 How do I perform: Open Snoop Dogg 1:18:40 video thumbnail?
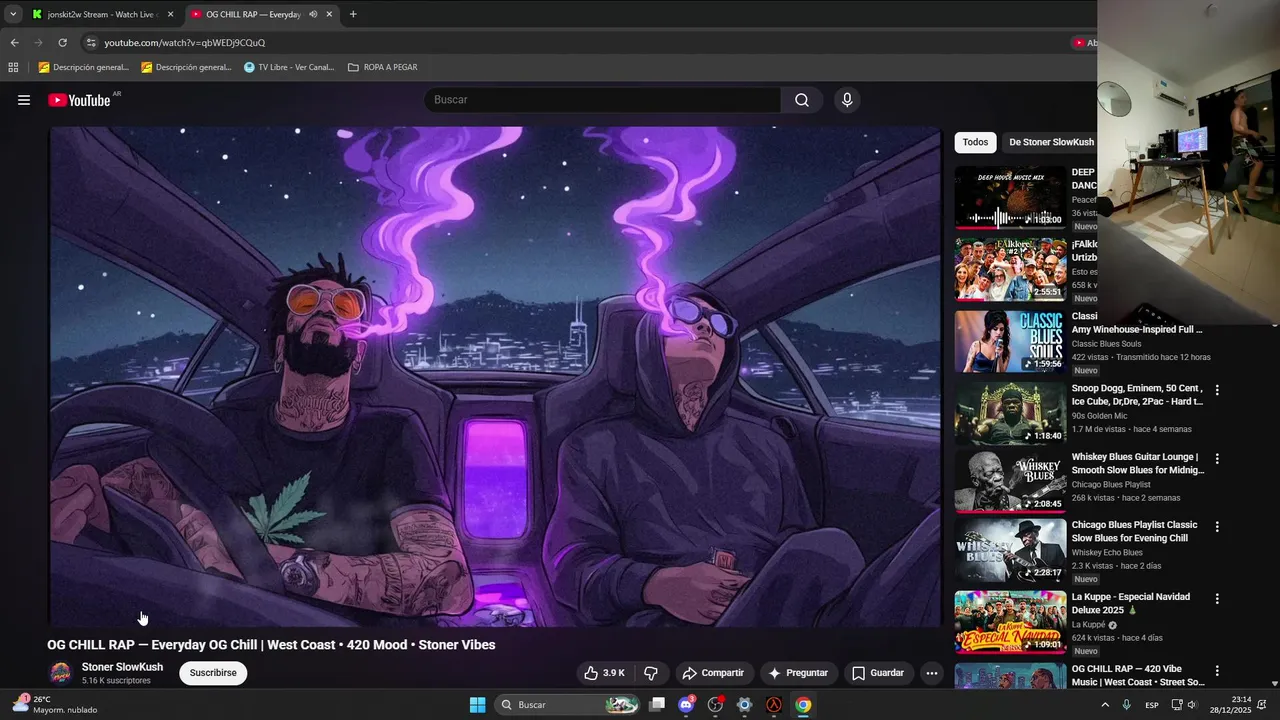(1010, 413)
